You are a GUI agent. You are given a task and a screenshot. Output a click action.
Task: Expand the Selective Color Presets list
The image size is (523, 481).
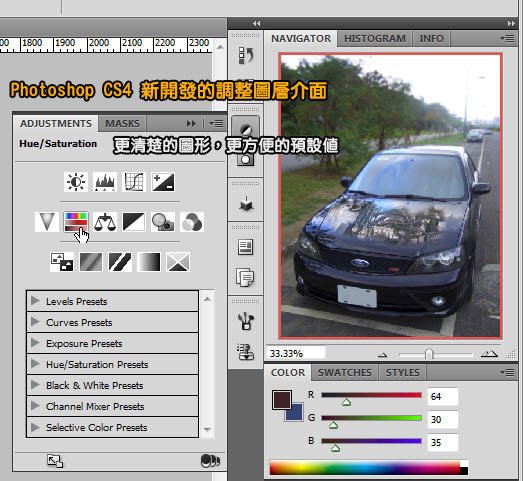[x=112, y=427]
